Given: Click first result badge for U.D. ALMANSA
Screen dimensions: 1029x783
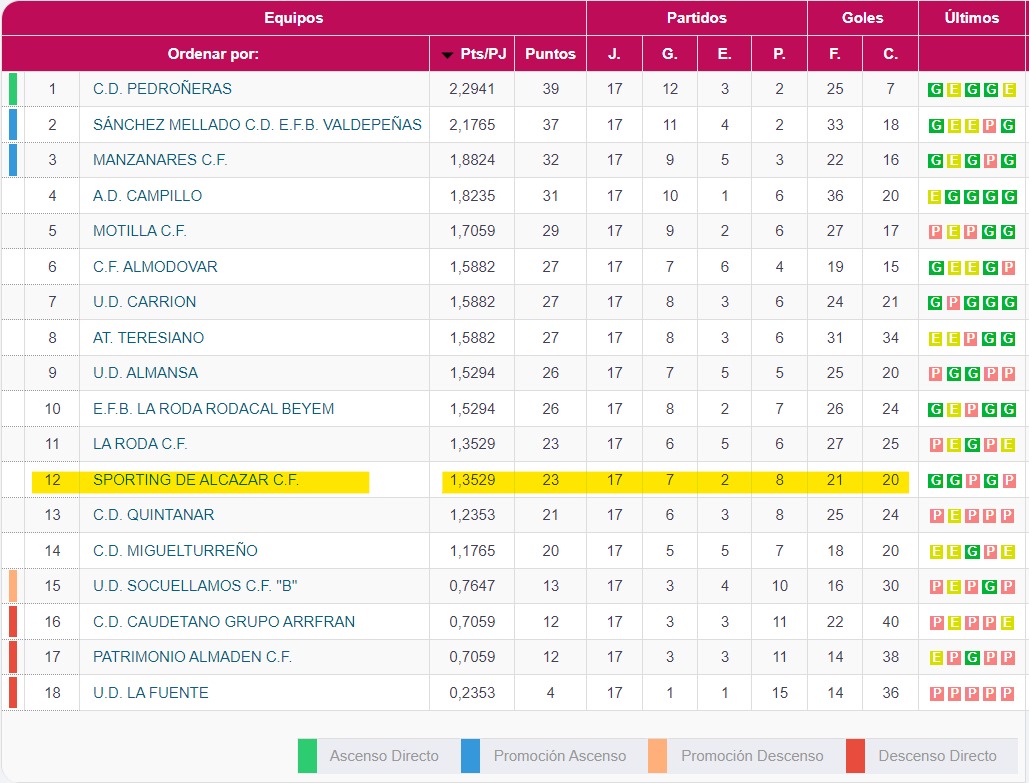Looking at the screenshot, I should 936,374.
